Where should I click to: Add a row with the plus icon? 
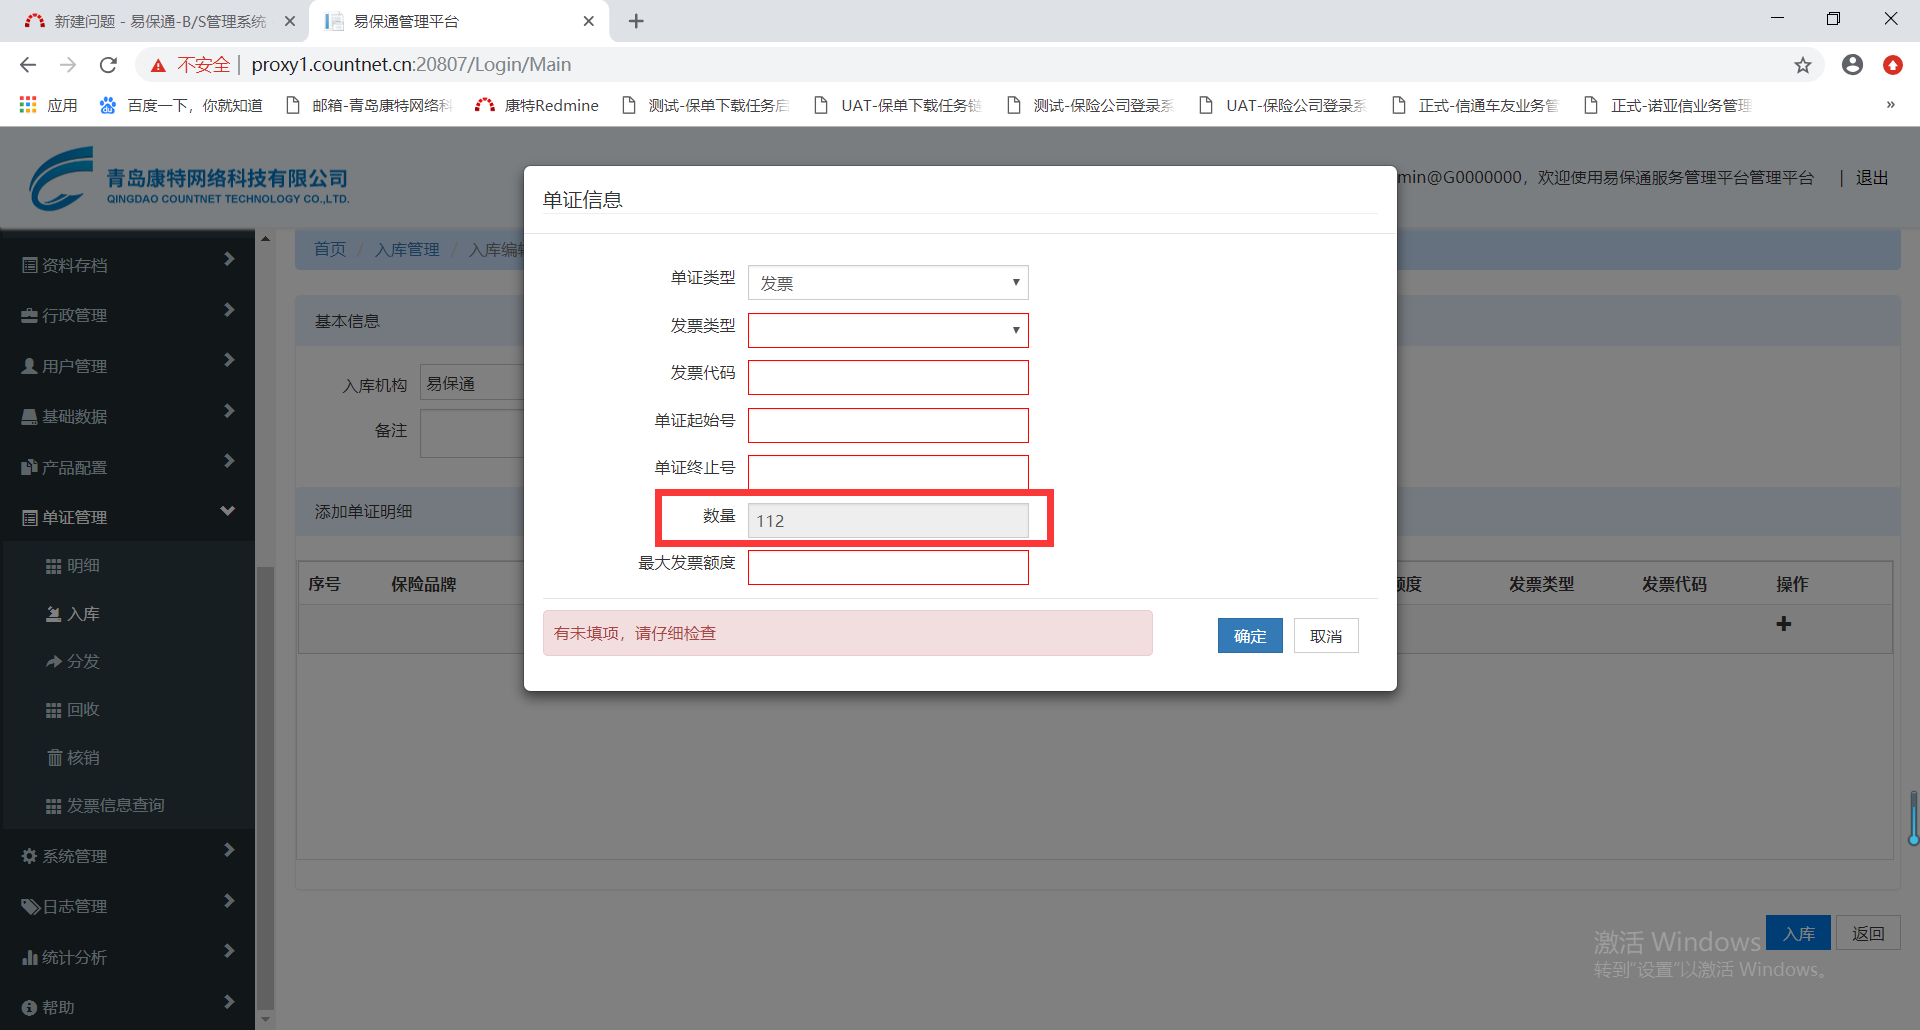[1784, 624]
